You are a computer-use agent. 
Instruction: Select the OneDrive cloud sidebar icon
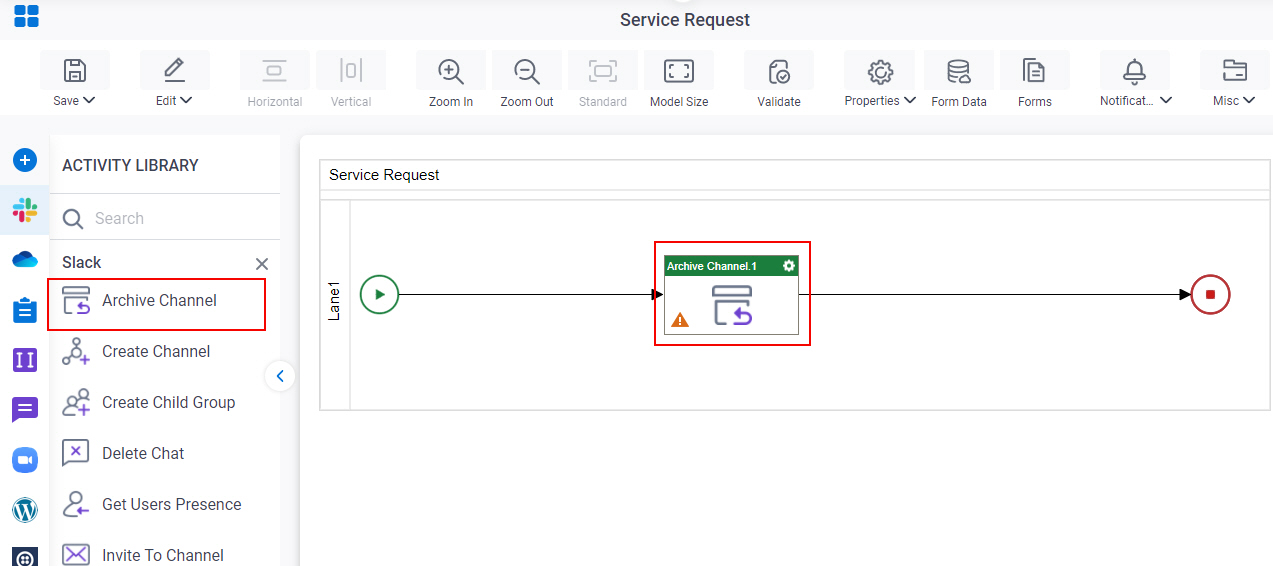click(x=25, y=260)
